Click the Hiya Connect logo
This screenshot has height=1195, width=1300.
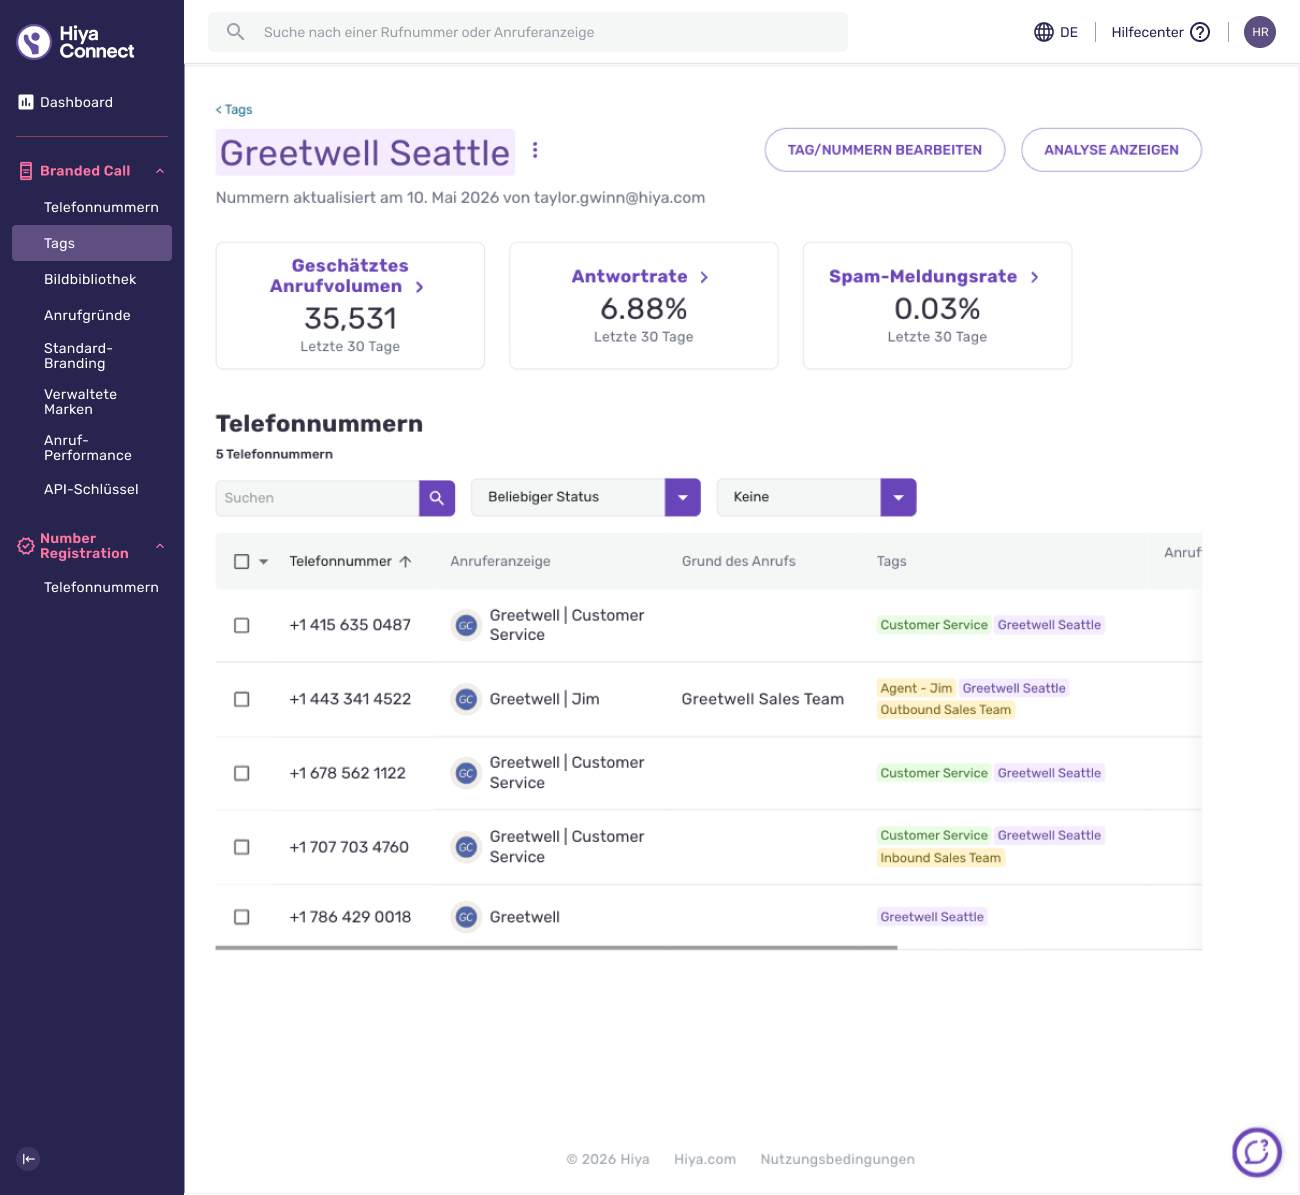tap(76, 42)
